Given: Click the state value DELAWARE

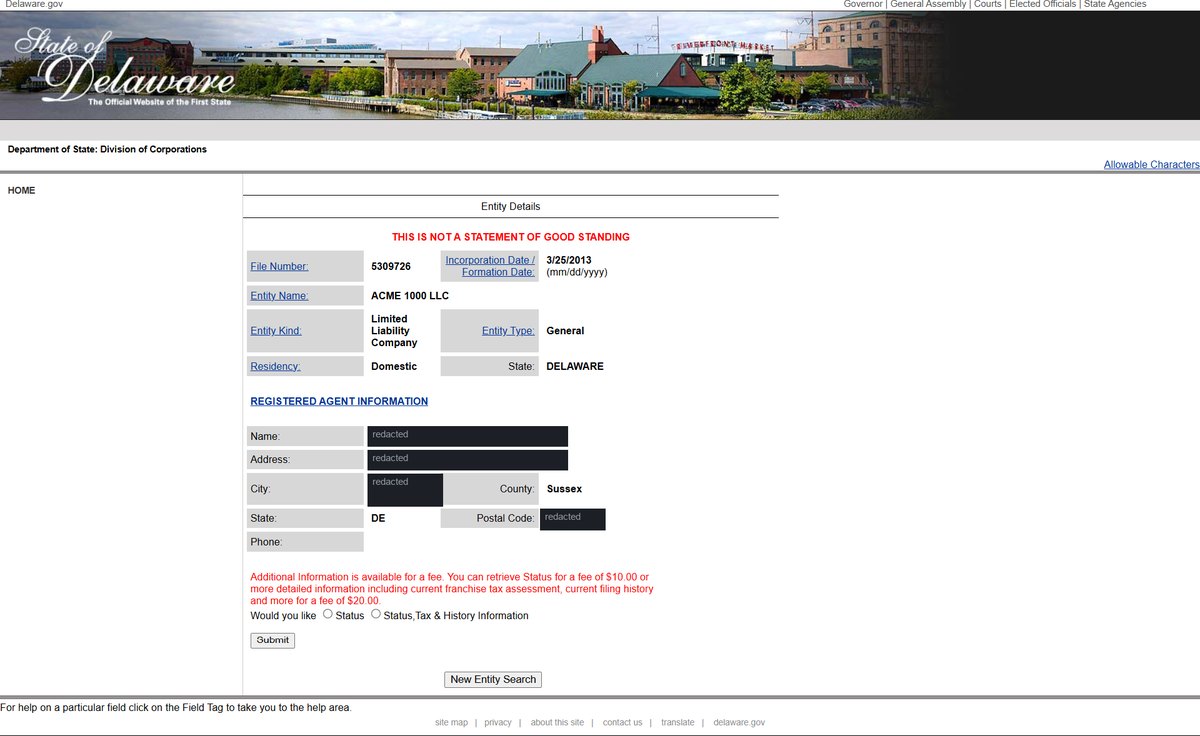Looking at the screenshot, I should pos(575,366).
